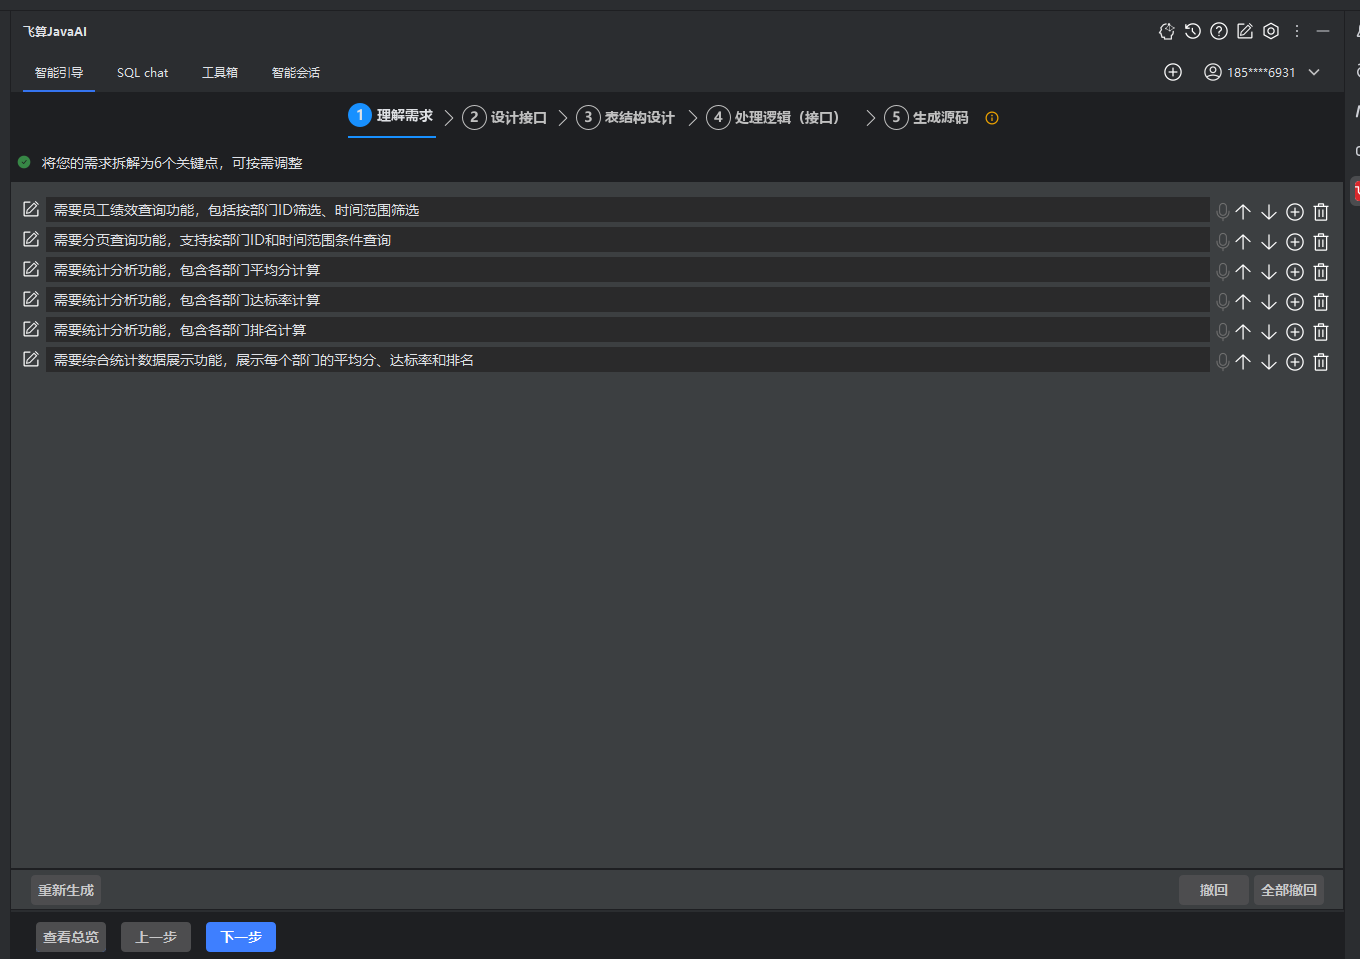Move the 综合统计数据展示 row up
Viewport: 1360px width, 959px height.
click(1243, 362)
